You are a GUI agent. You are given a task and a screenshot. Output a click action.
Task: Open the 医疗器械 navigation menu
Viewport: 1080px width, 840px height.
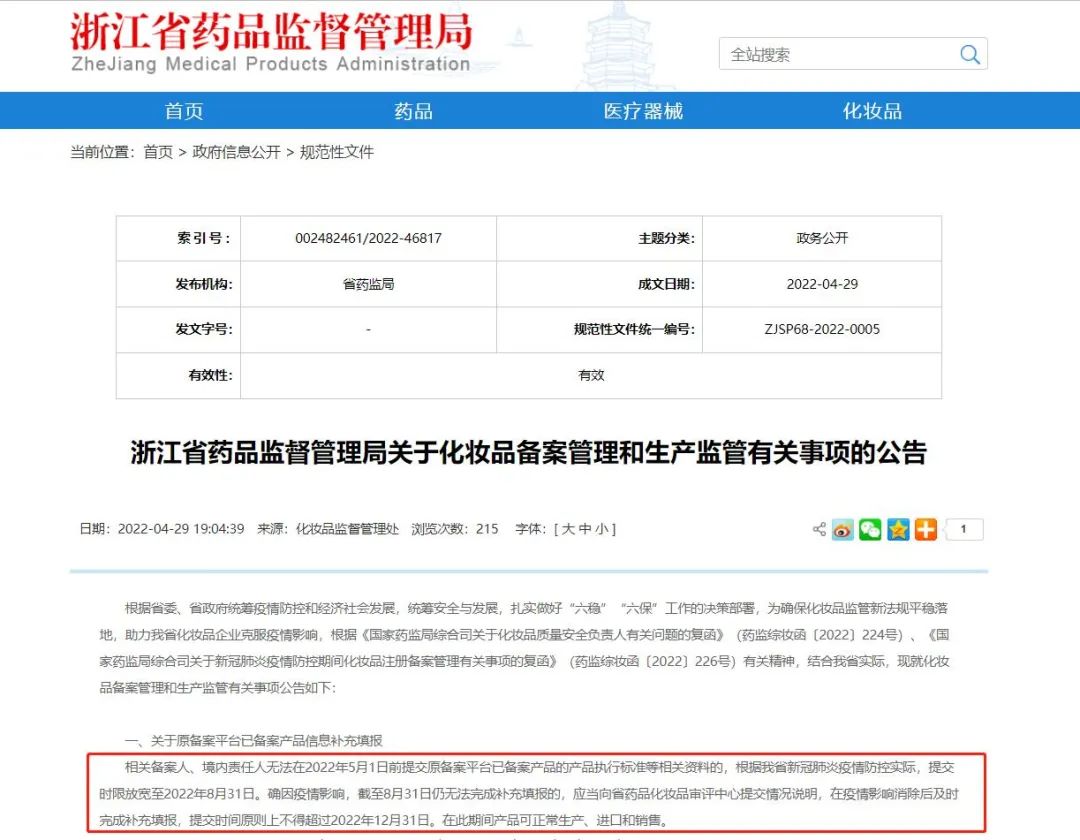643,111
